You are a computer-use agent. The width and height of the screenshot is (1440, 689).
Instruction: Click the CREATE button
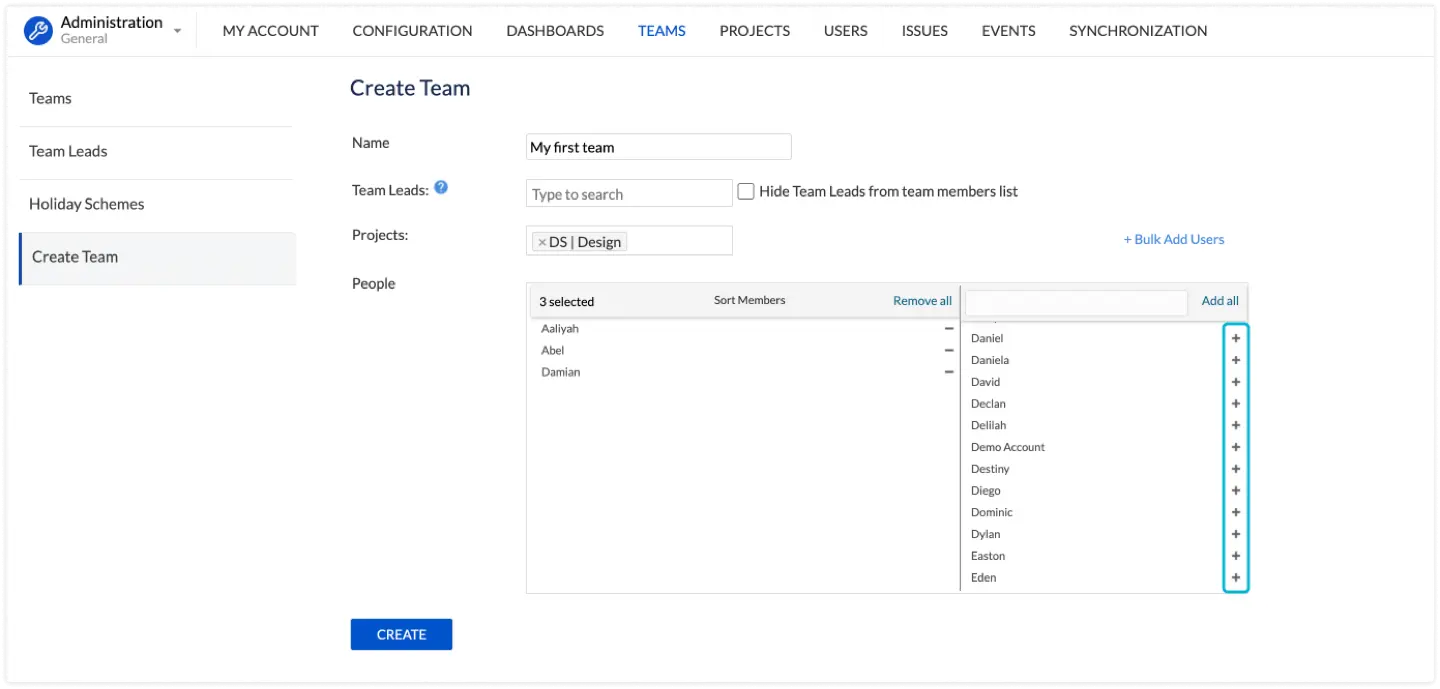coord(401,634)
